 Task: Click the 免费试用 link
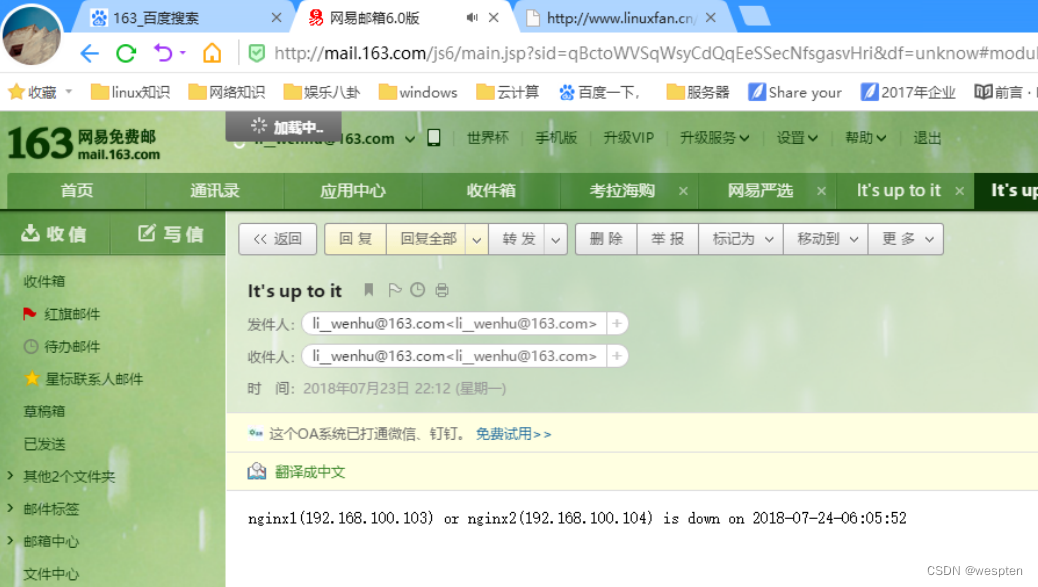tap(513, 433)
